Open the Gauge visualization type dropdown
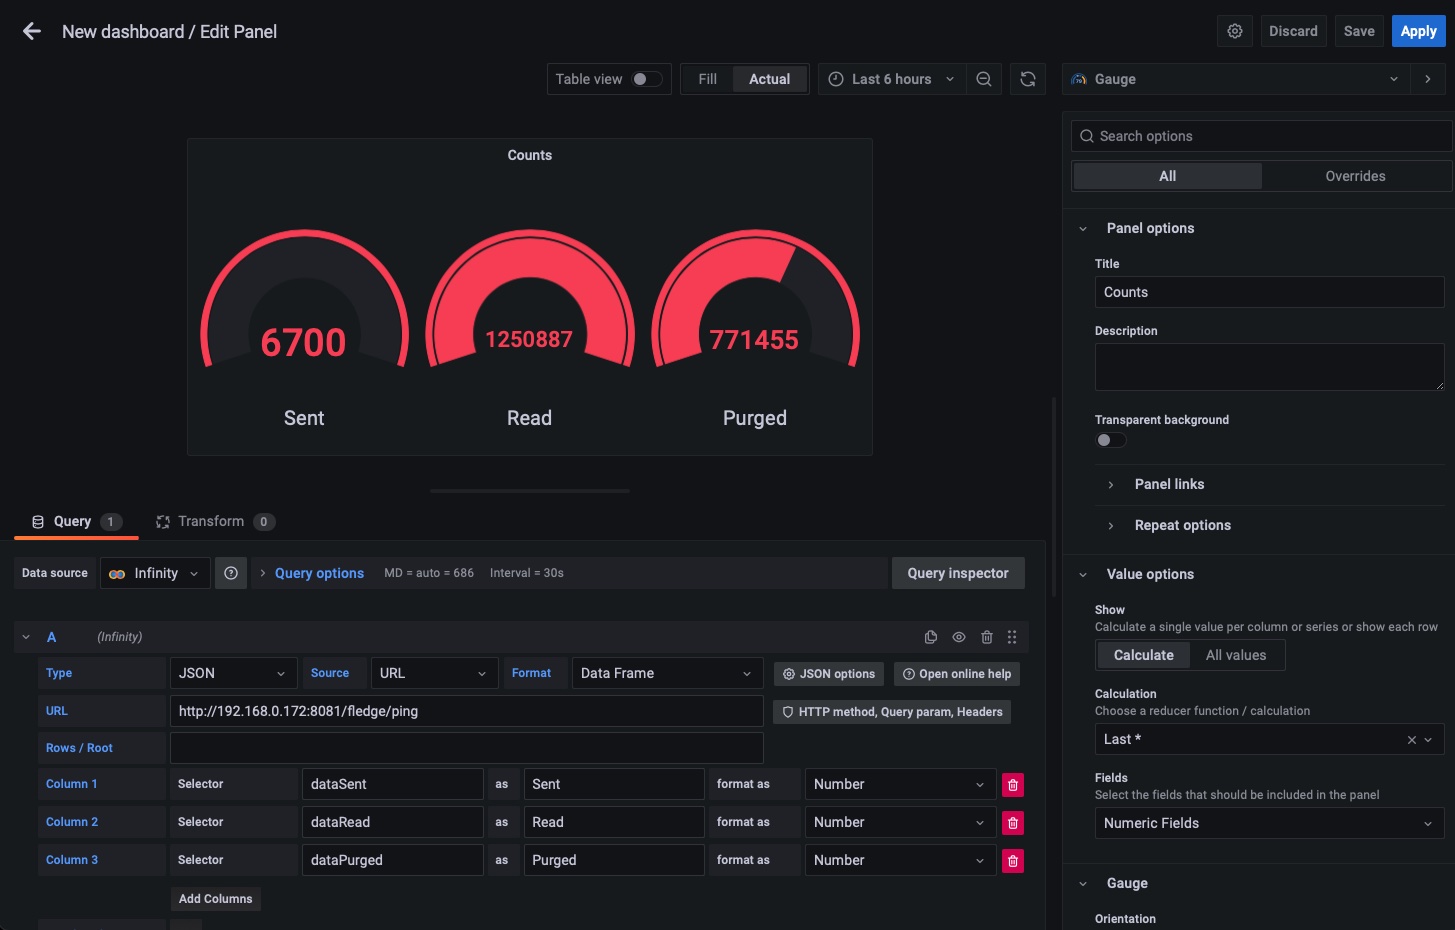1455x930 pixels. click(x=1235, y=79)
